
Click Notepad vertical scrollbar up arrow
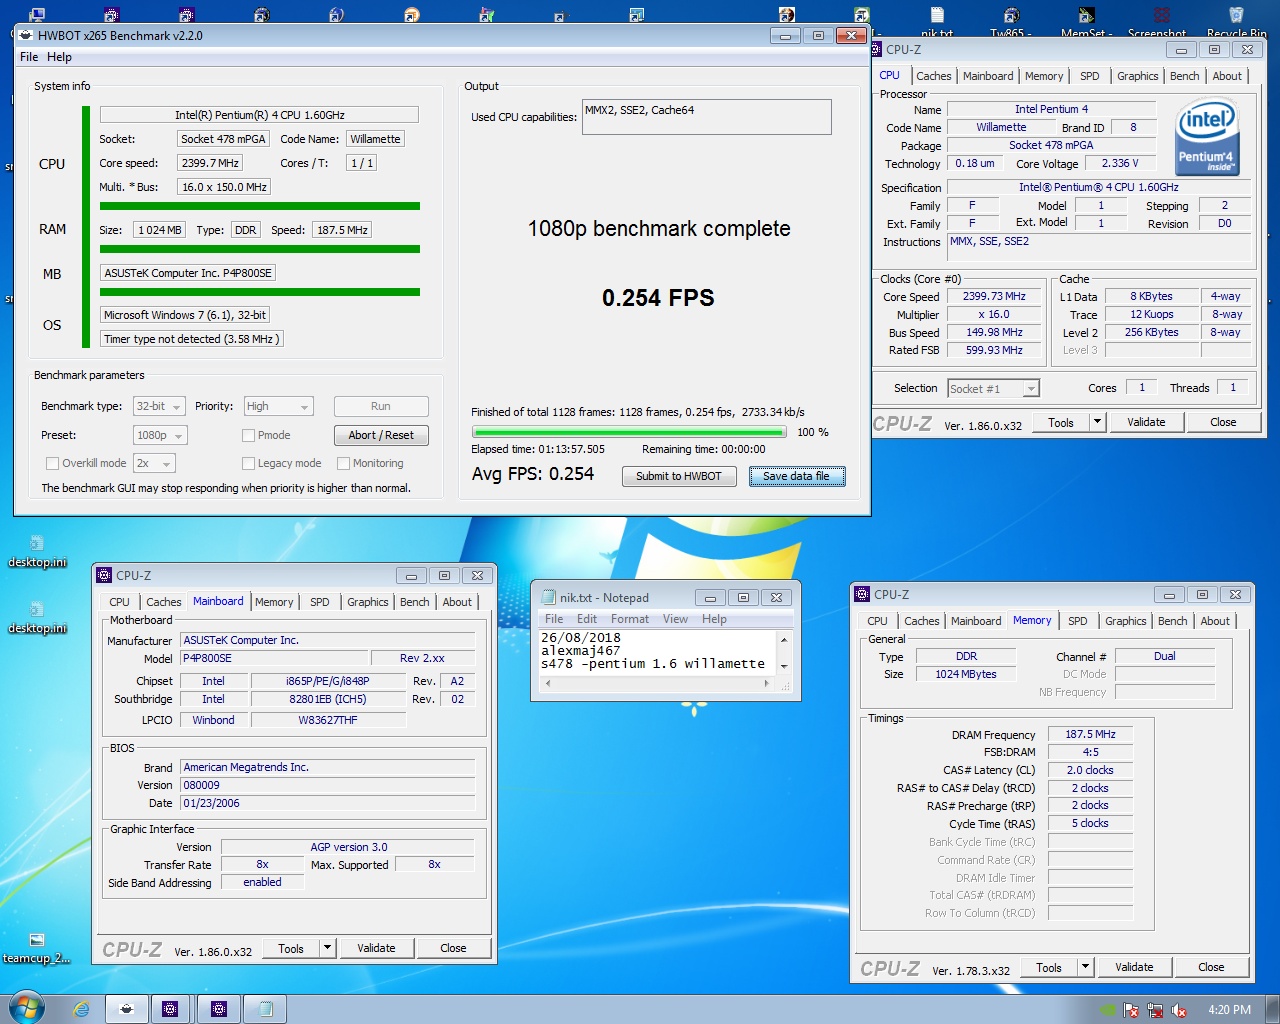click(784, 639)
